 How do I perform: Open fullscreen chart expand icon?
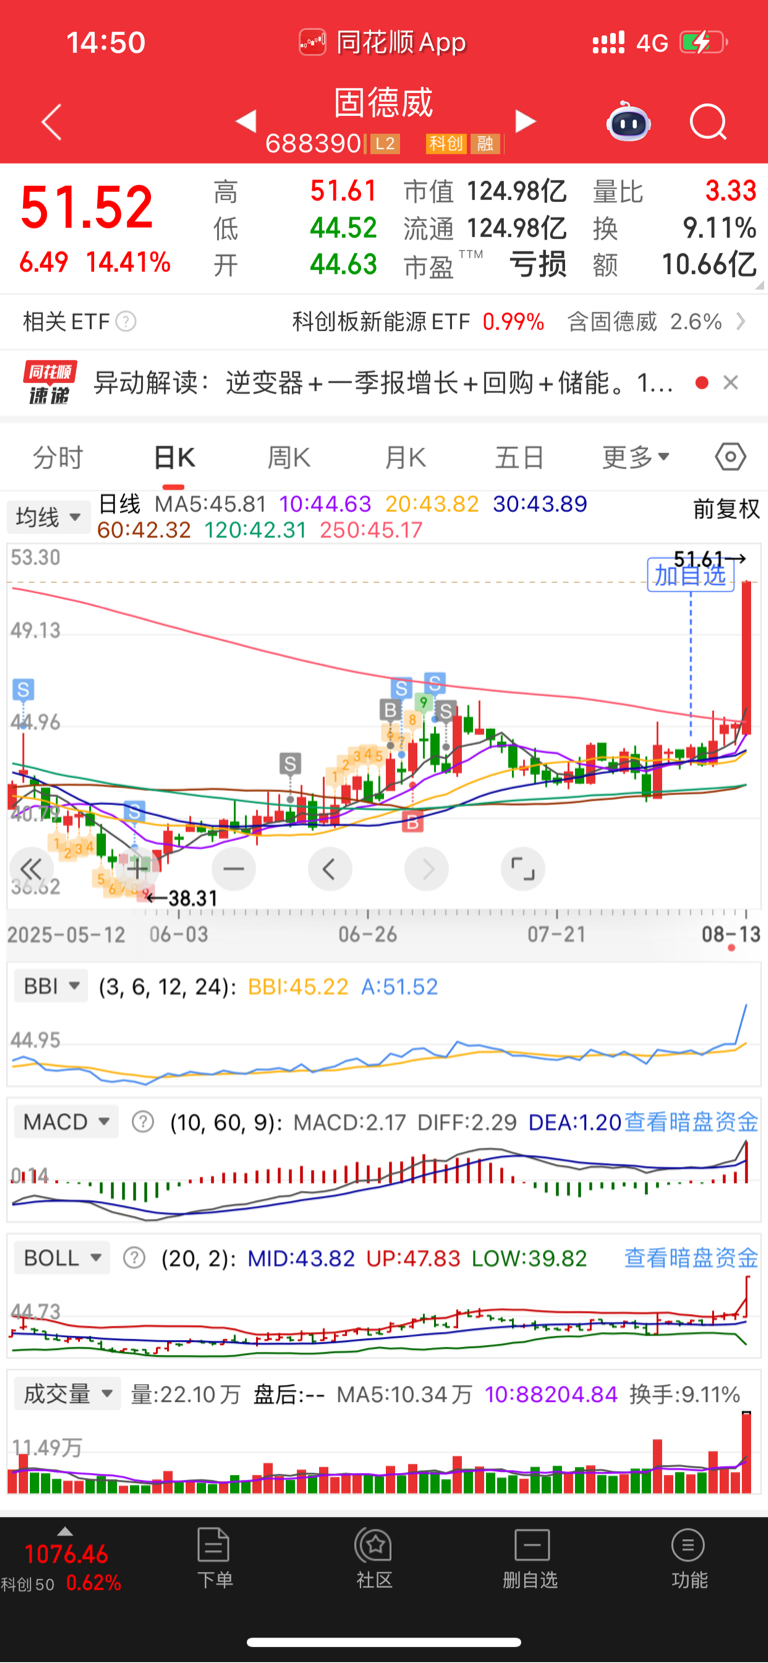coord(523,869)
